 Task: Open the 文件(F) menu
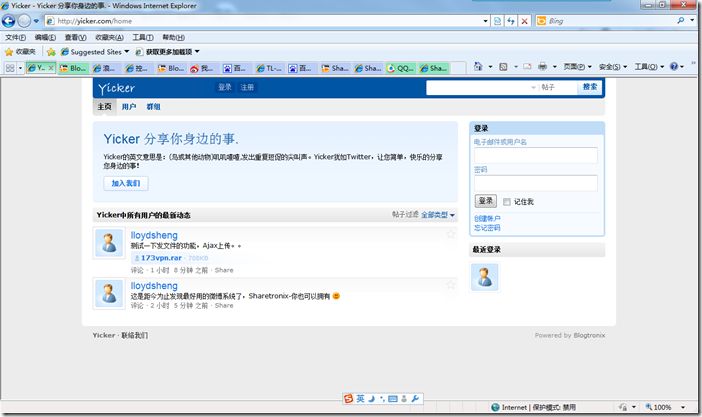point(16,38)
